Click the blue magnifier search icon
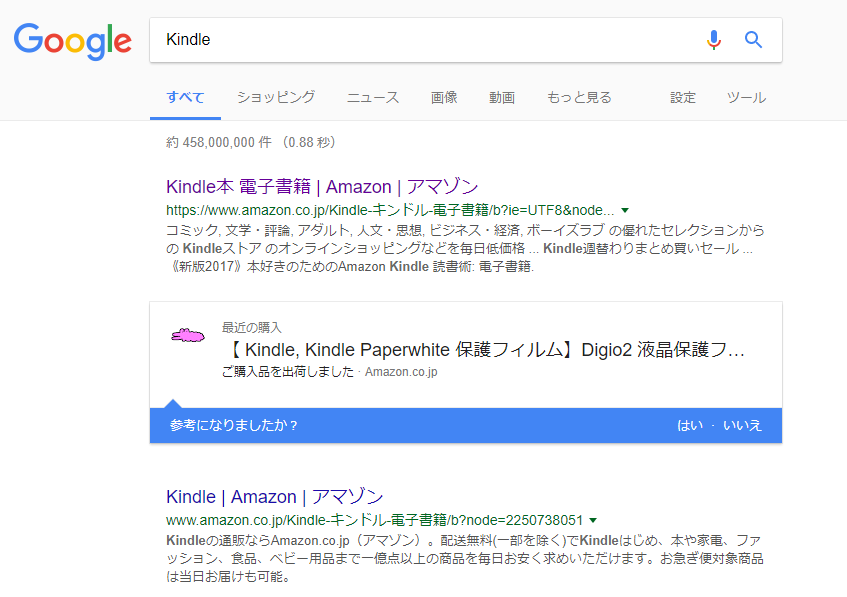This screenshot has width=847, height=597. pos(753,39)
